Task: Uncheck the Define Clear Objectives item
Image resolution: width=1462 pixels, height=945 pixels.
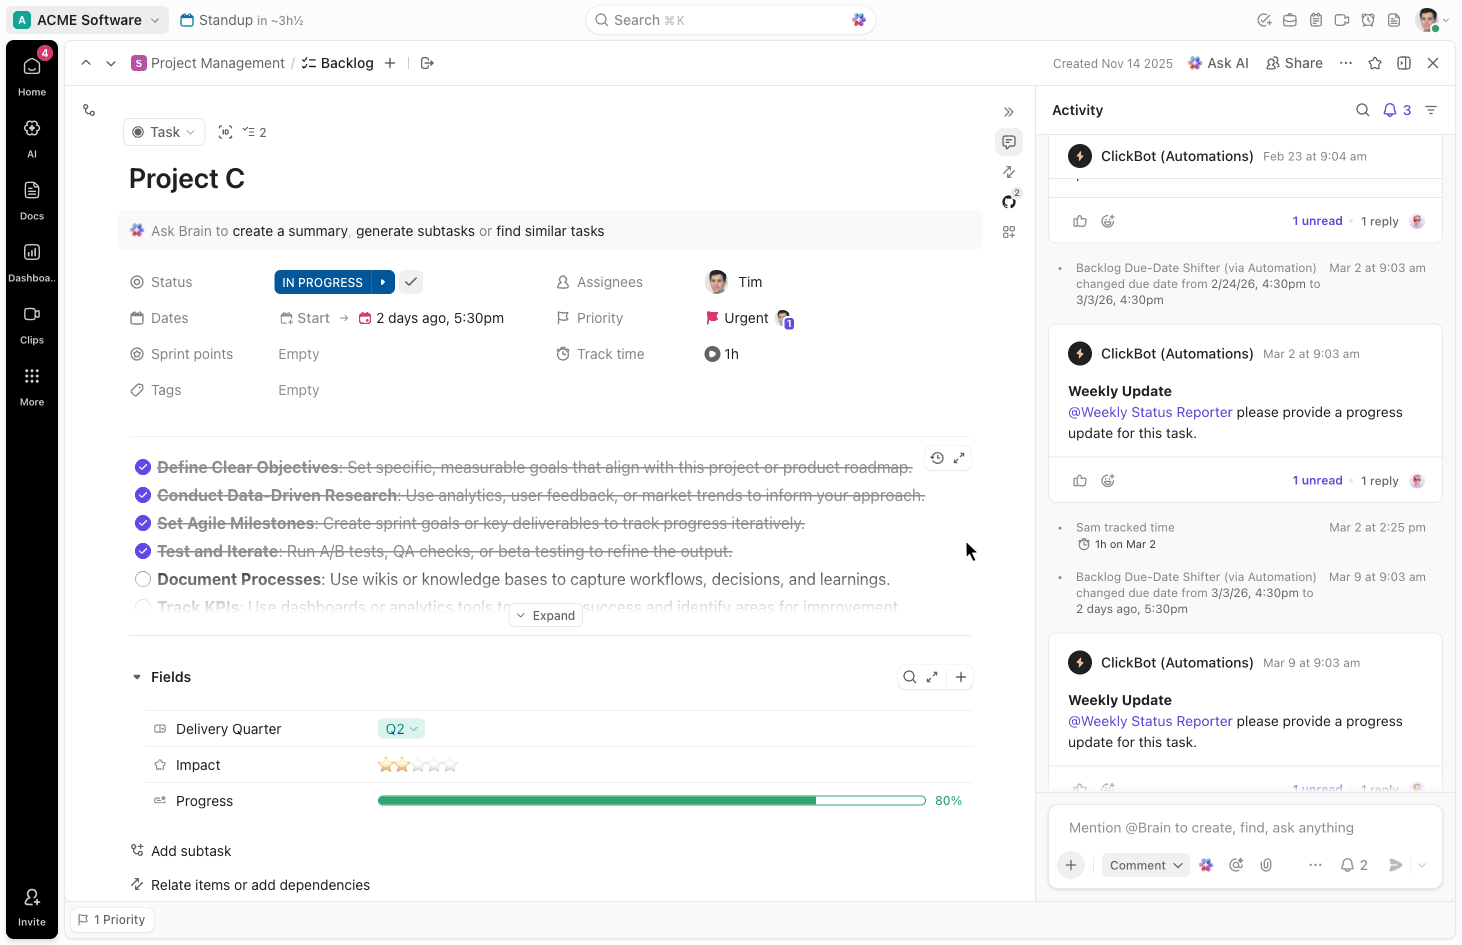Action: pyautogui.click(x=143, y=467)
